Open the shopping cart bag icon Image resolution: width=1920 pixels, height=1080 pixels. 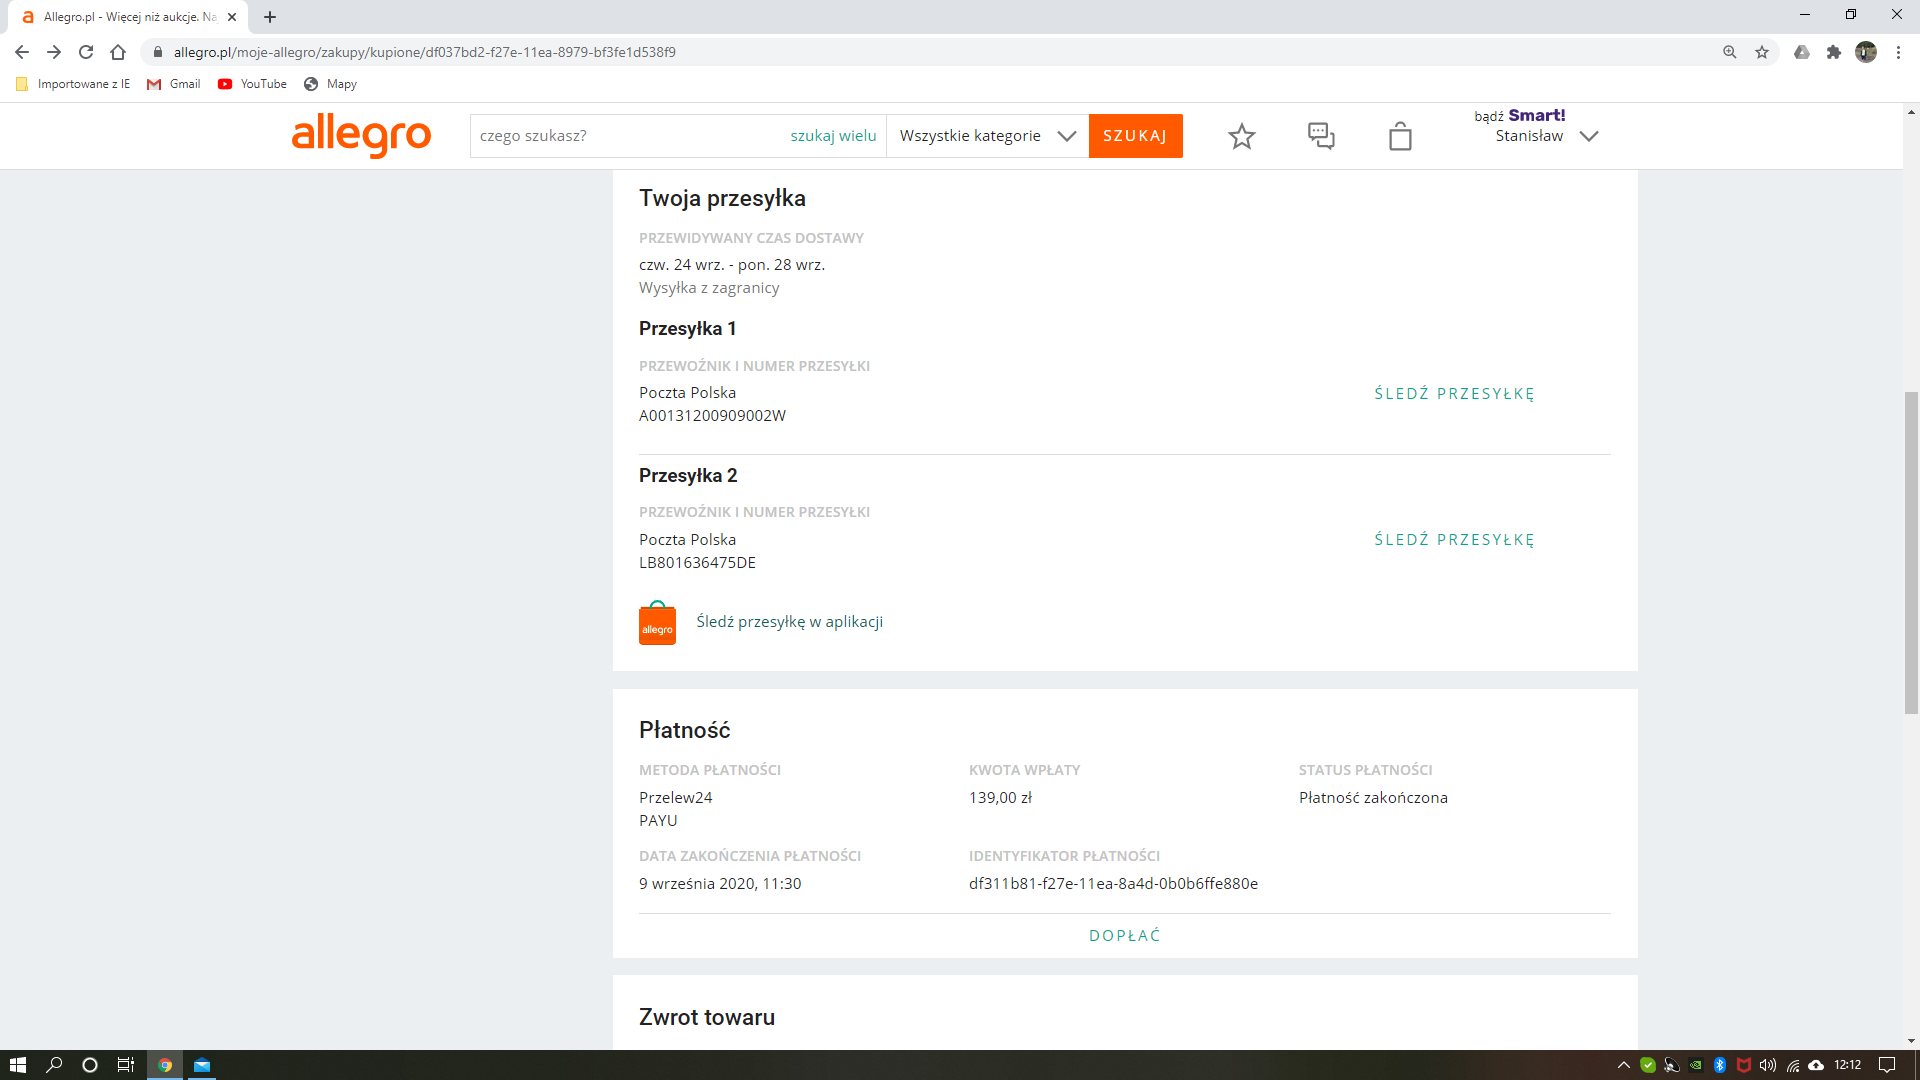click(1400, 136)
